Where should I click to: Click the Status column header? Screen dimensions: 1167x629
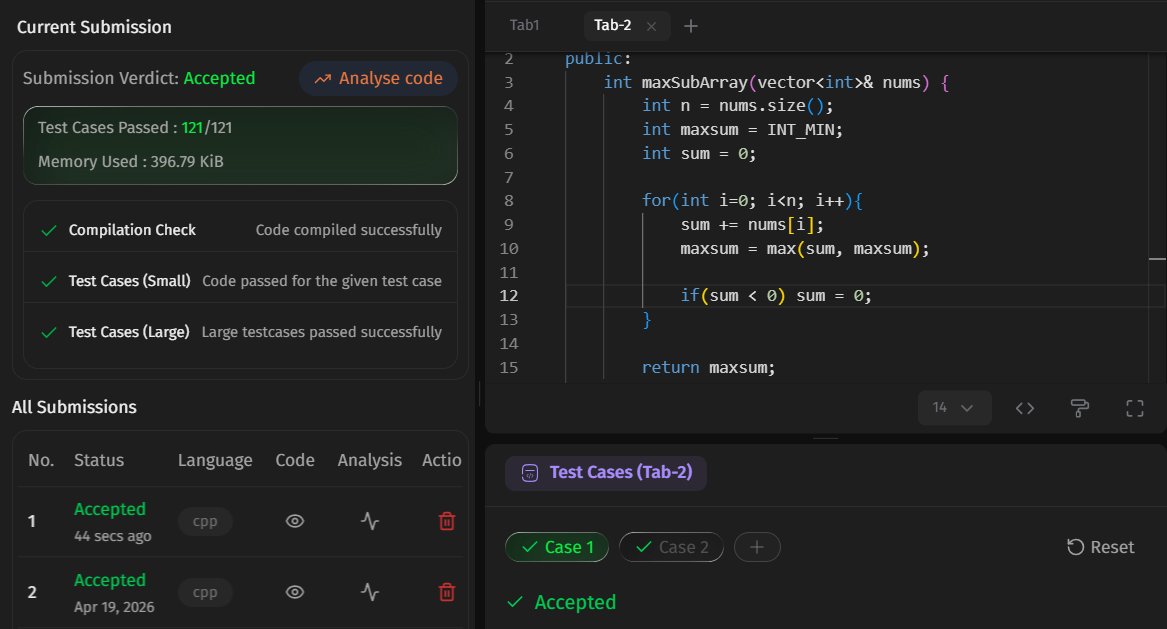99,460
